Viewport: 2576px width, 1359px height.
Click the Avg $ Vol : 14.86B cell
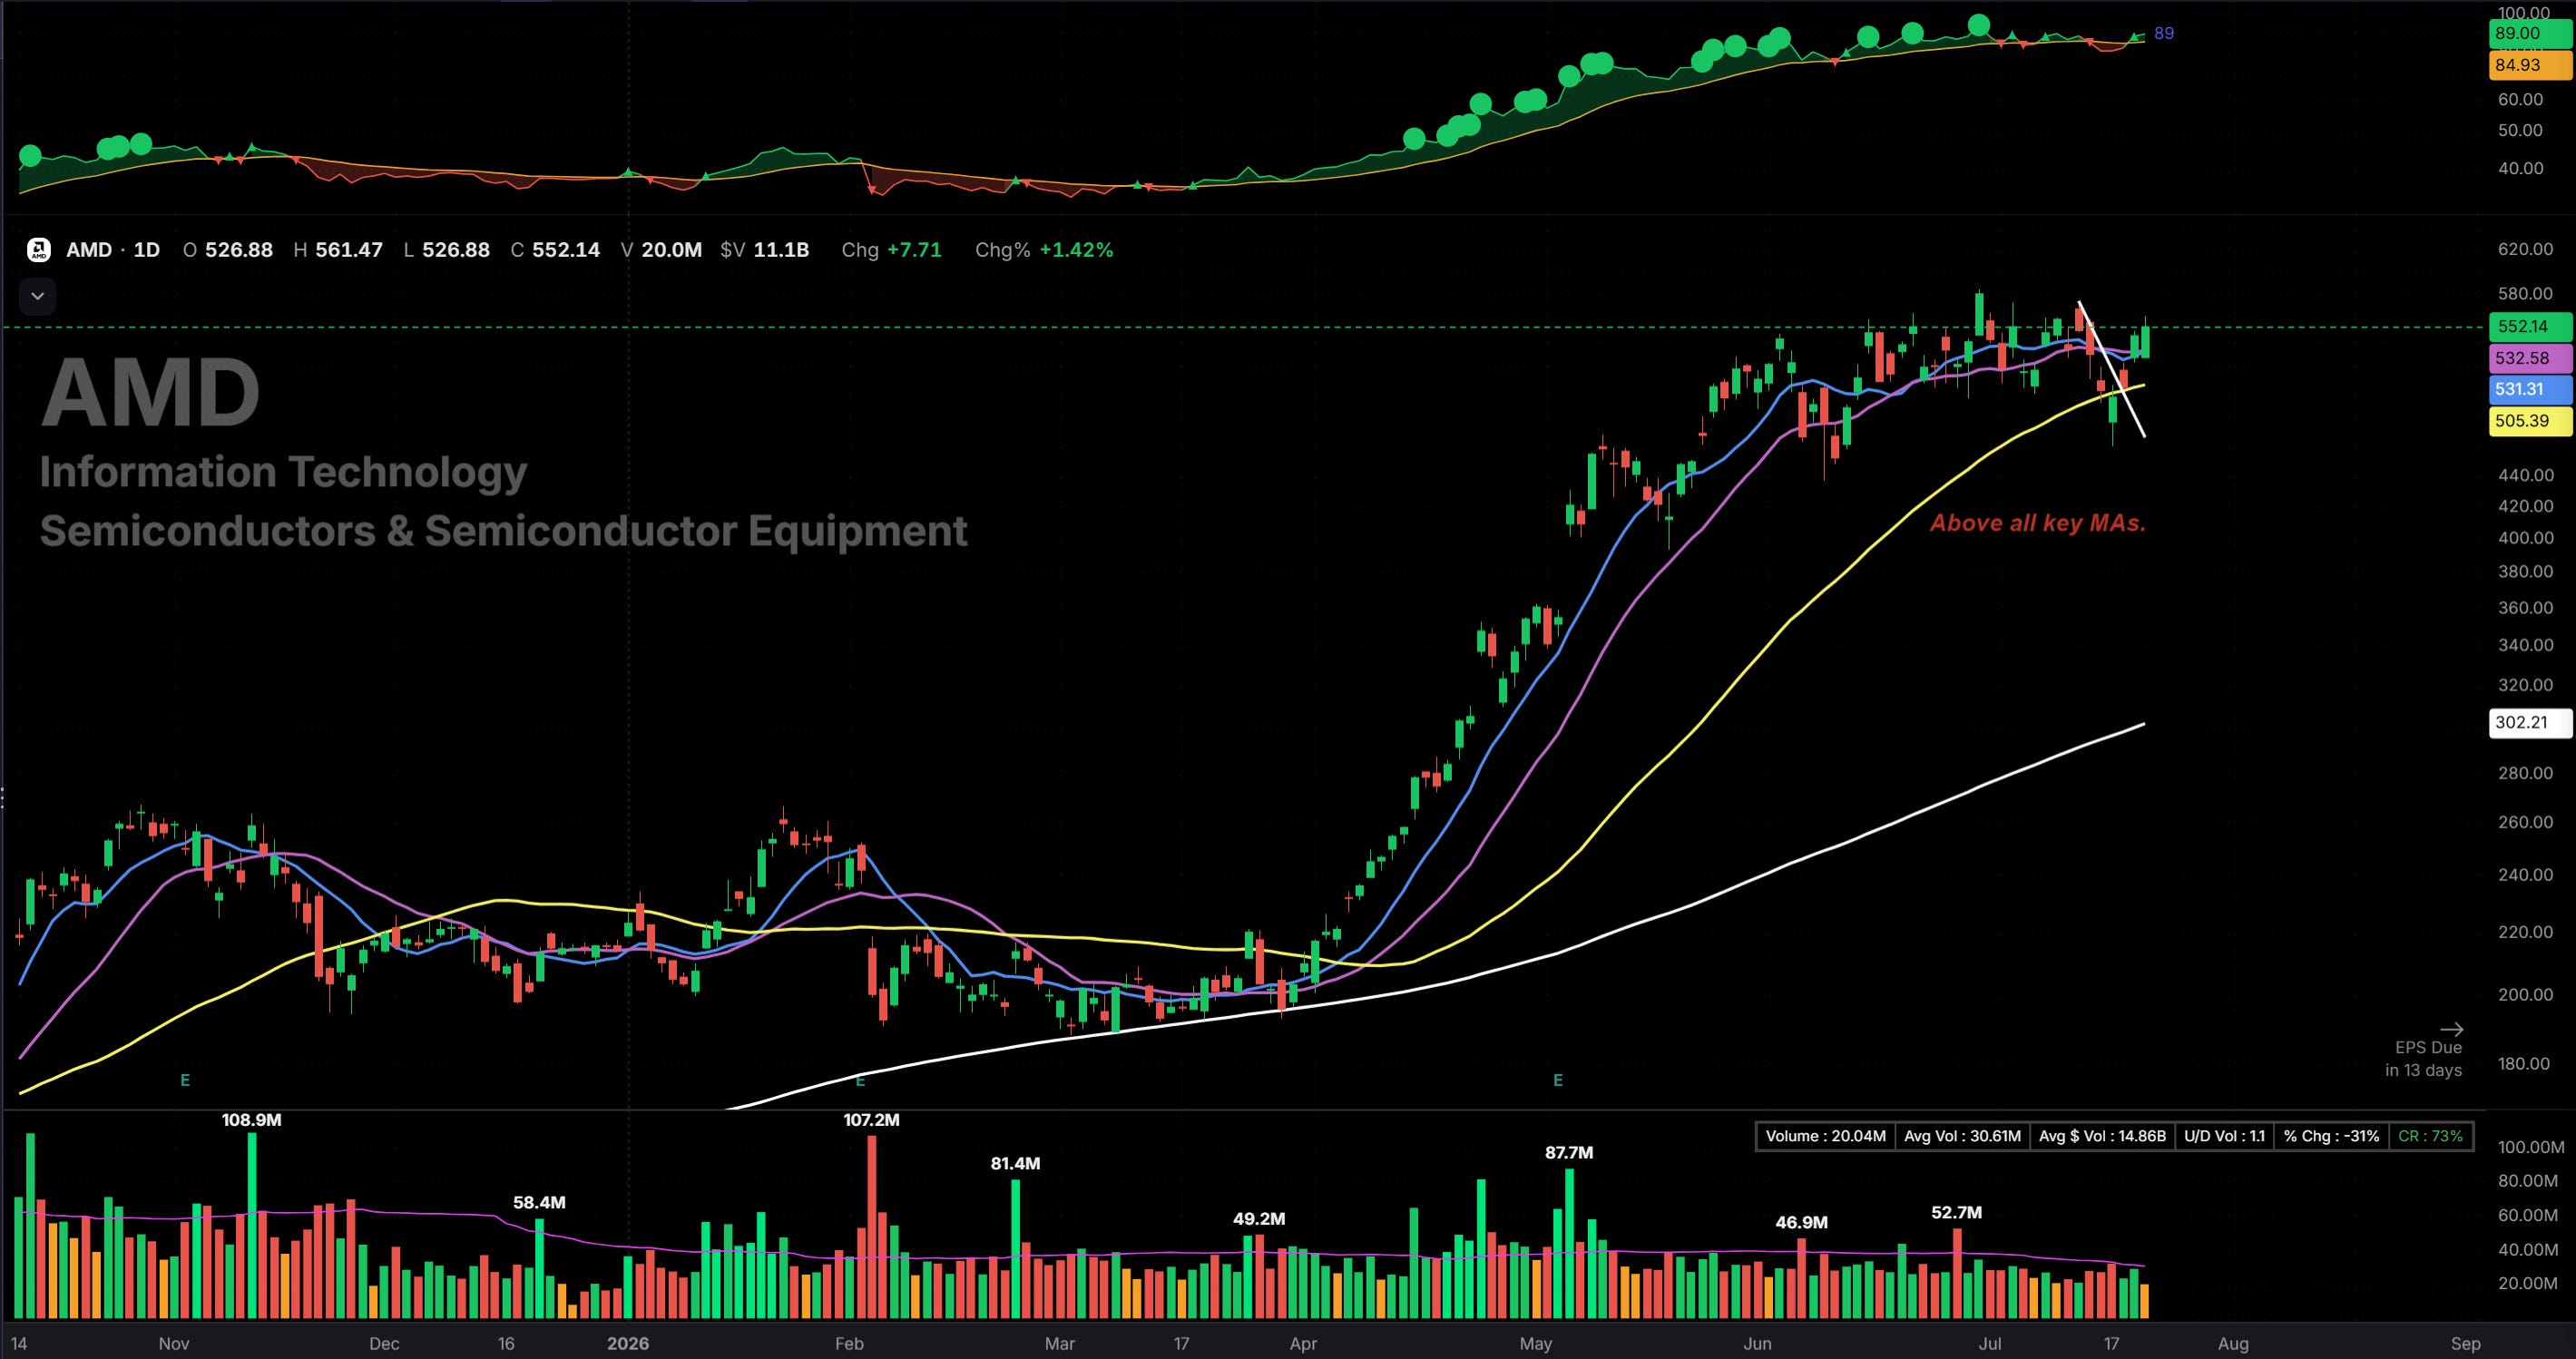point(2102,1136)
